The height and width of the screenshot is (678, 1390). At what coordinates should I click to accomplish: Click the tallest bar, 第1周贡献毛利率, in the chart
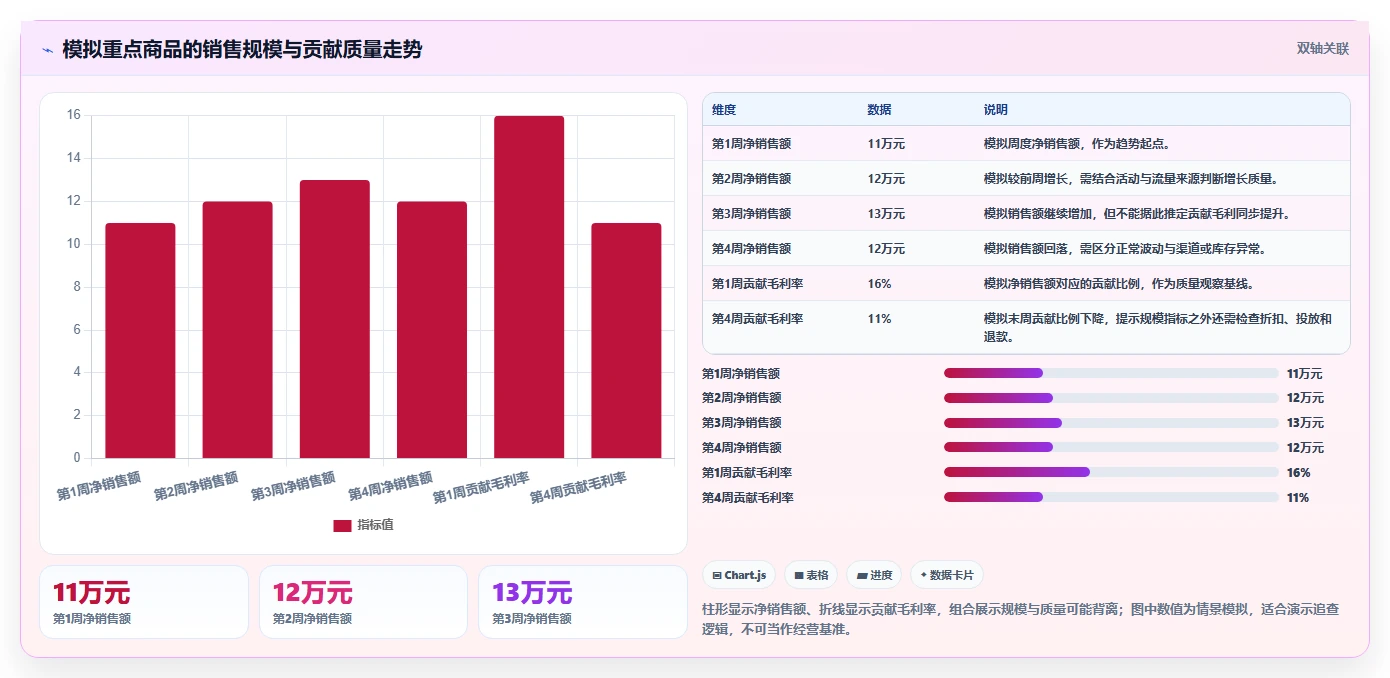[x=529, y=287]
